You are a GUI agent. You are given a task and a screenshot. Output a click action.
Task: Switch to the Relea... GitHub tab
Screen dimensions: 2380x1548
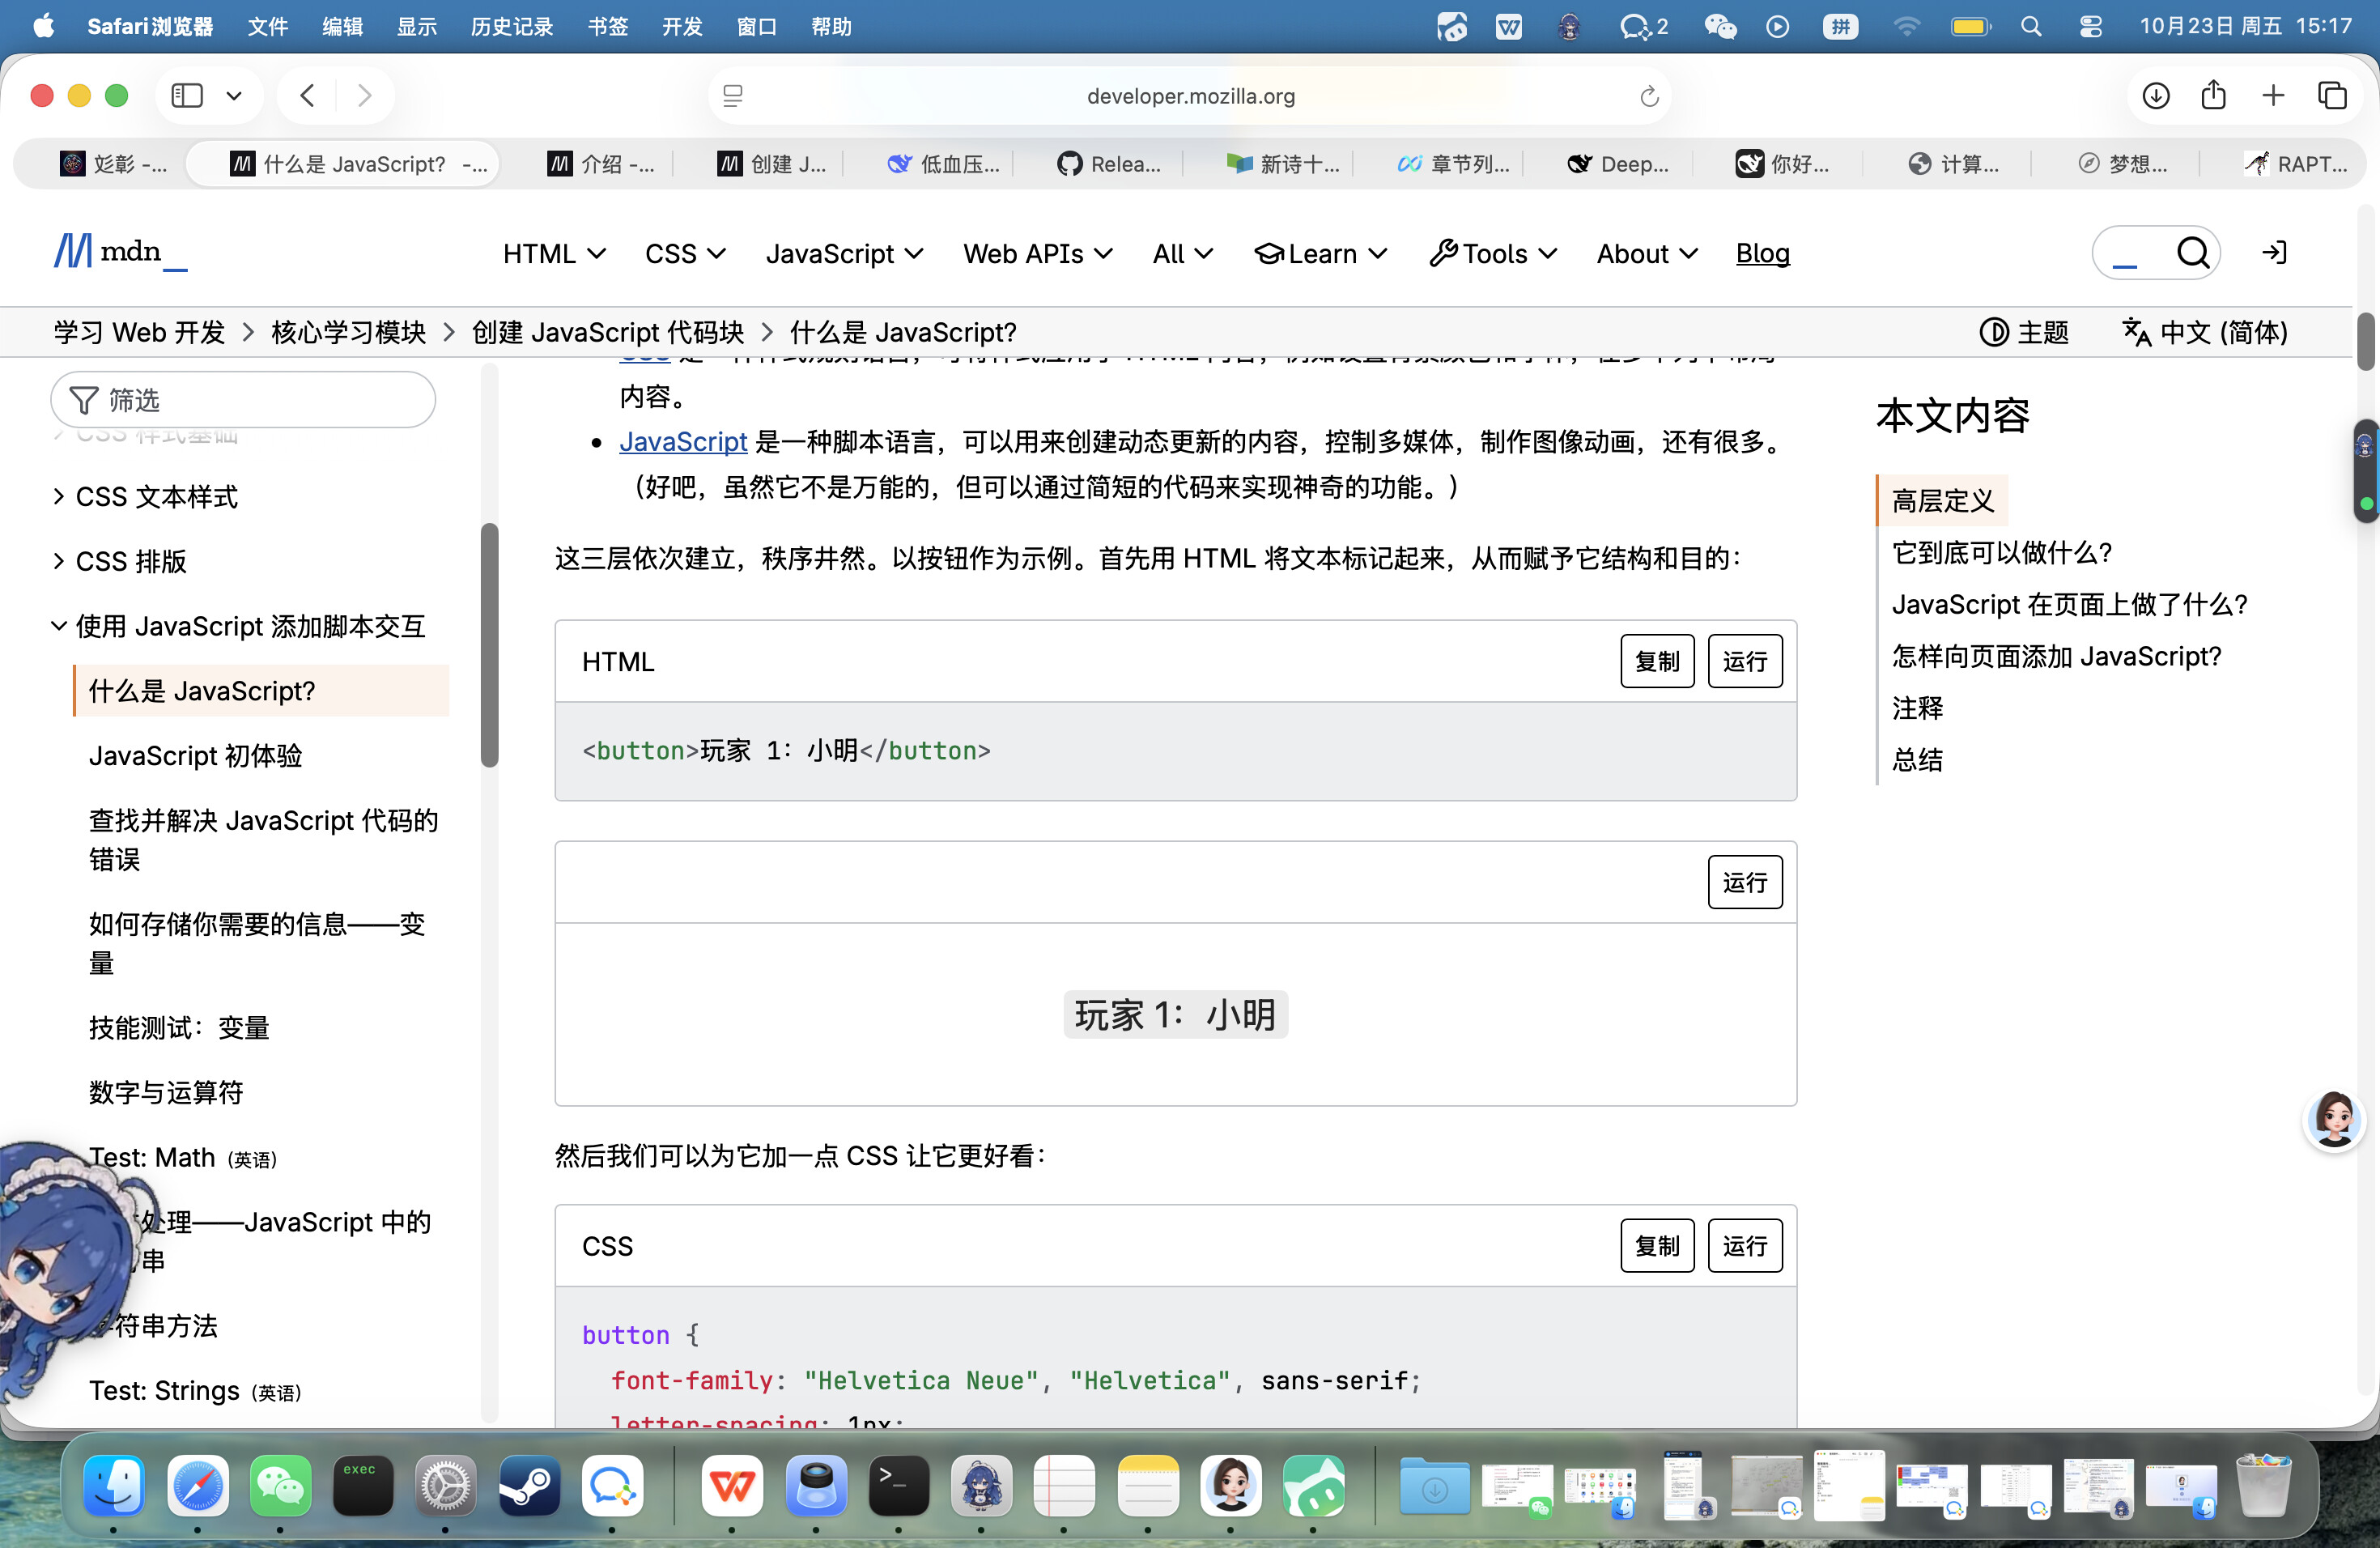point(1109,164)
